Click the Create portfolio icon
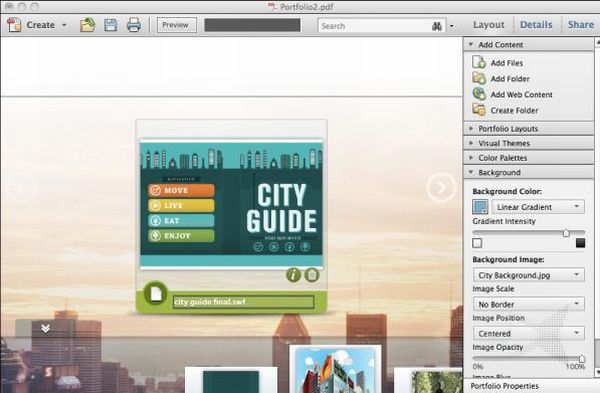Screen dimensions: 600x393 click(14, 25)
